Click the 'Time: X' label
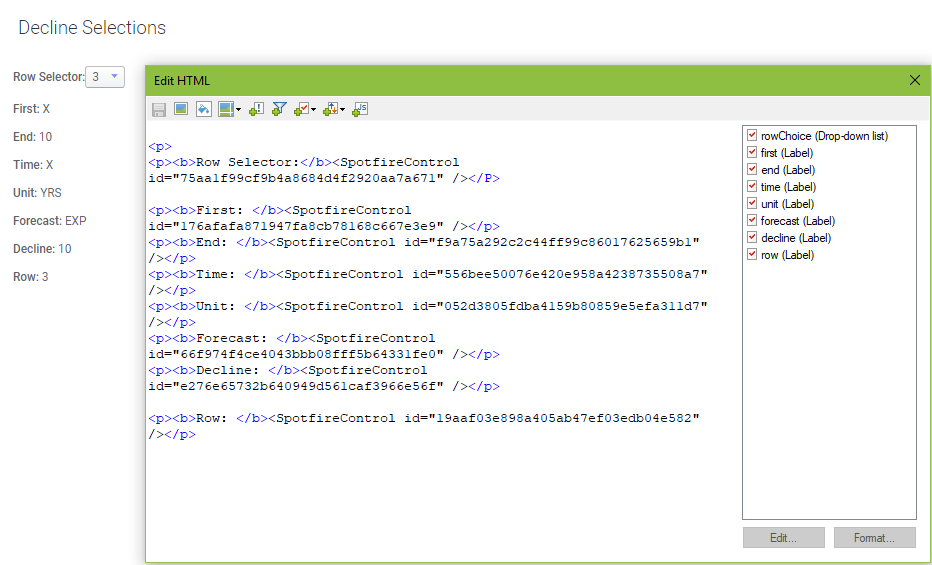The image size is (932, 565). coord(33,165)
